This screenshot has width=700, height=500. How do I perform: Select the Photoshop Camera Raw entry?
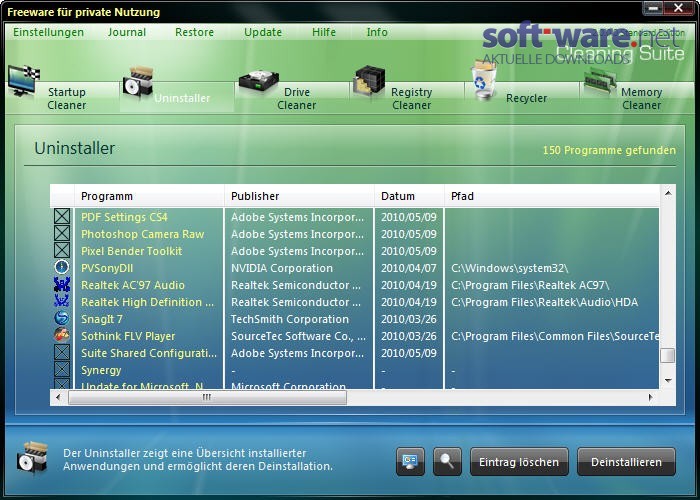click(x=142, y=234)
